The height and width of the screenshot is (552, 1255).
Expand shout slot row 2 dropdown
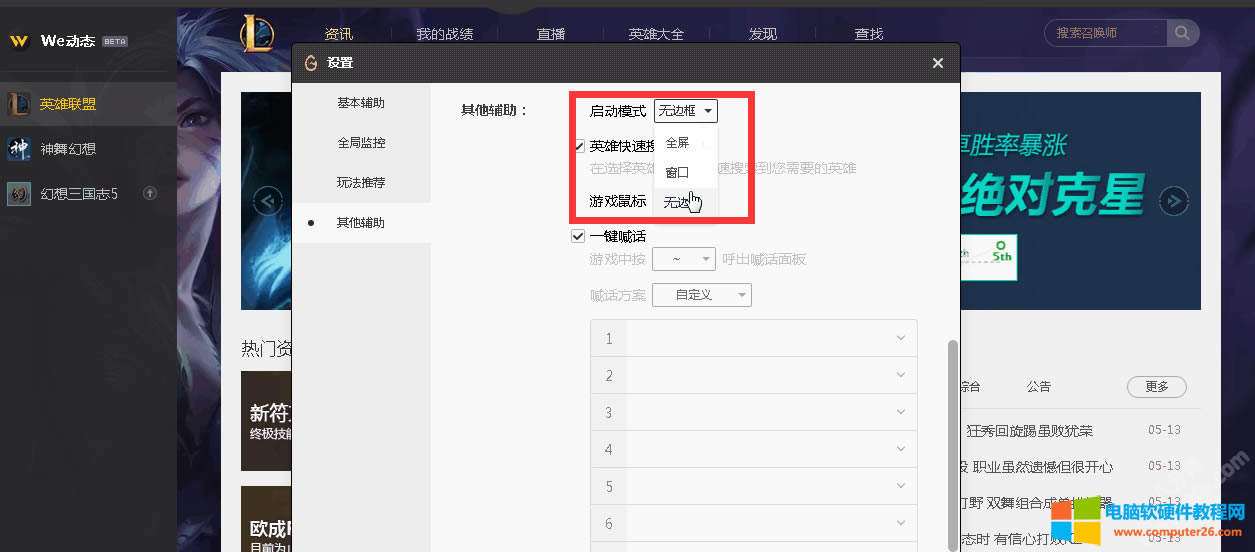(902, 375)
